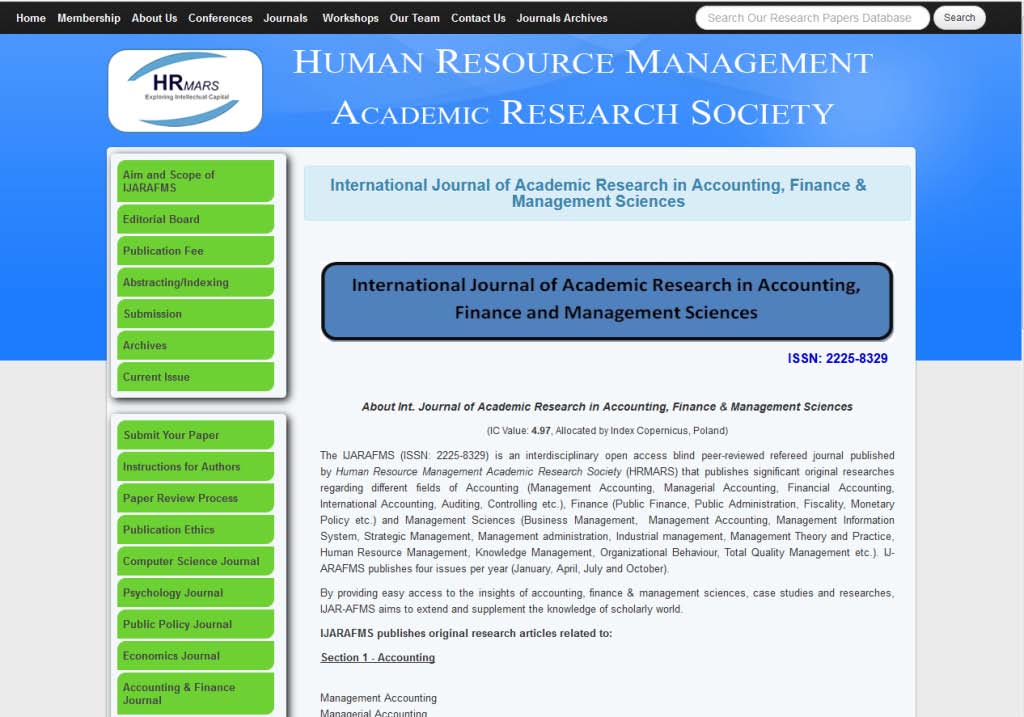Open the Journals Archives nav link
1024x717 pixels.
click(x=562, y=18)
